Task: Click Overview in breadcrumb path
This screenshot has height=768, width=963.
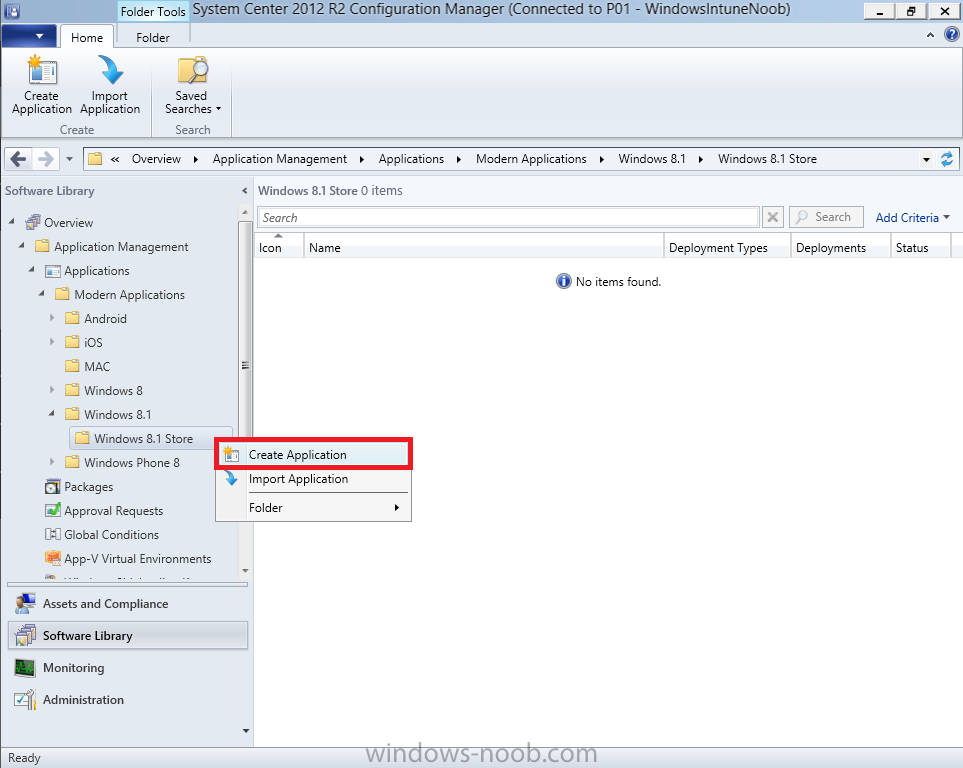Action: [x=156, y=159]
